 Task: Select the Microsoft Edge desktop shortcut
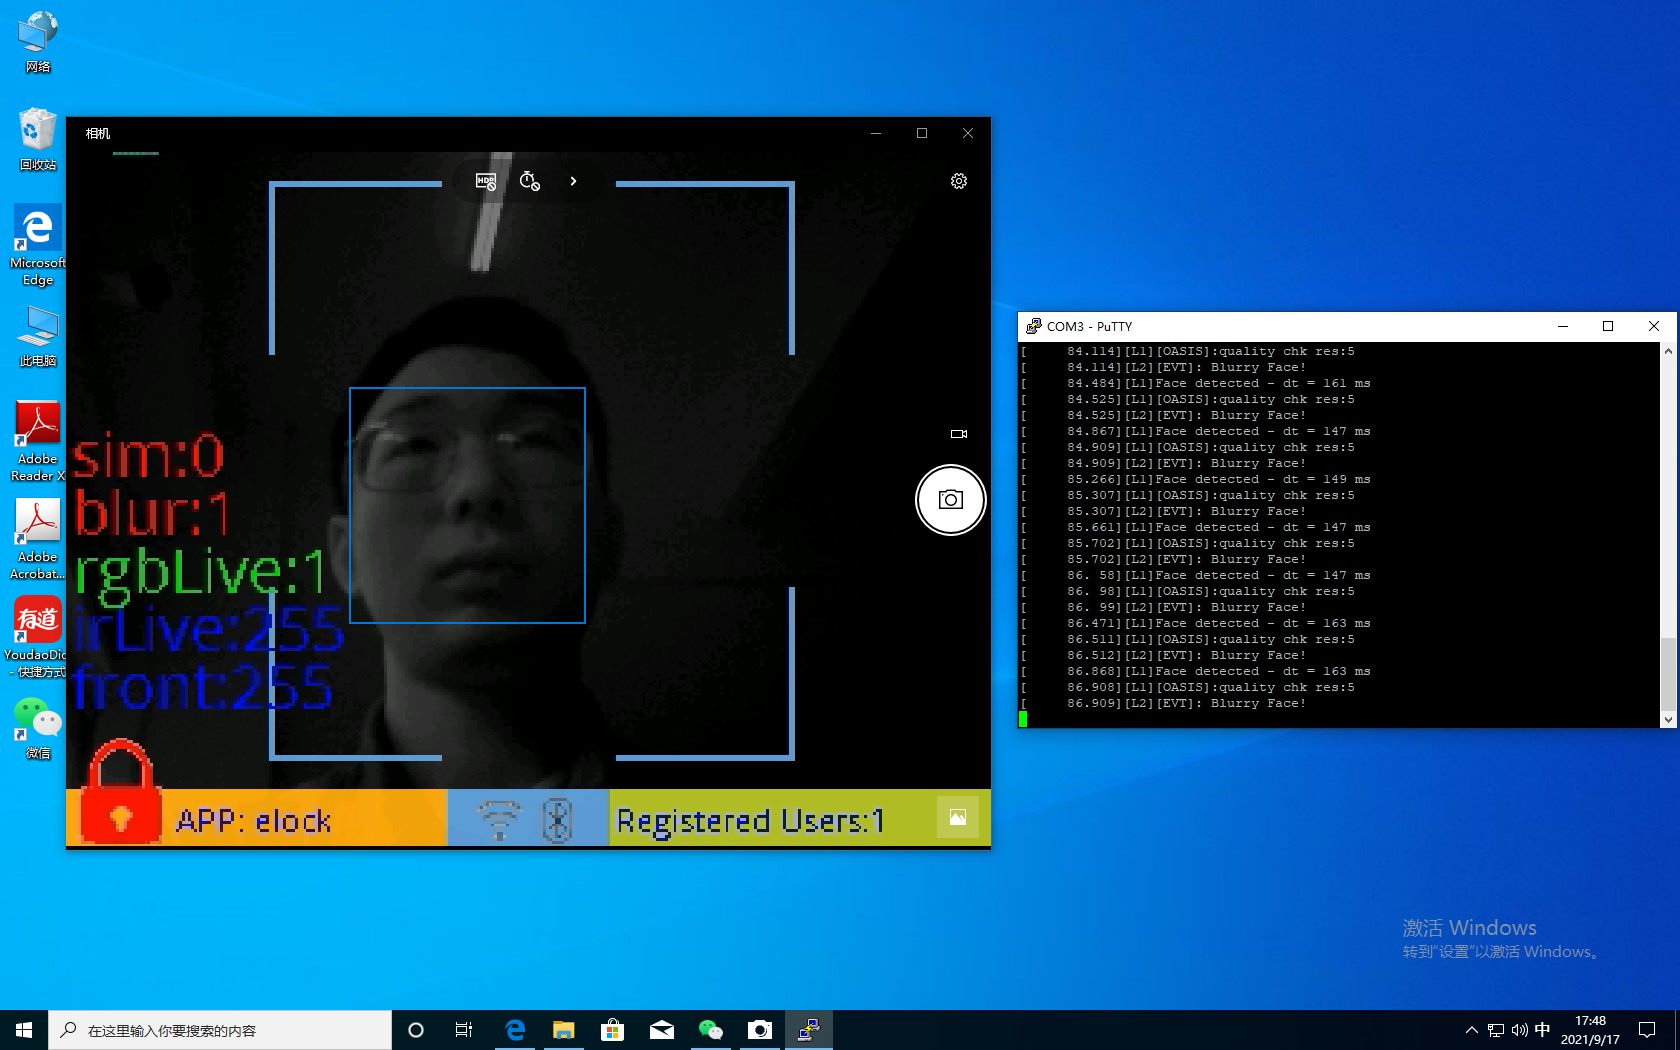(x=38, y=246)
